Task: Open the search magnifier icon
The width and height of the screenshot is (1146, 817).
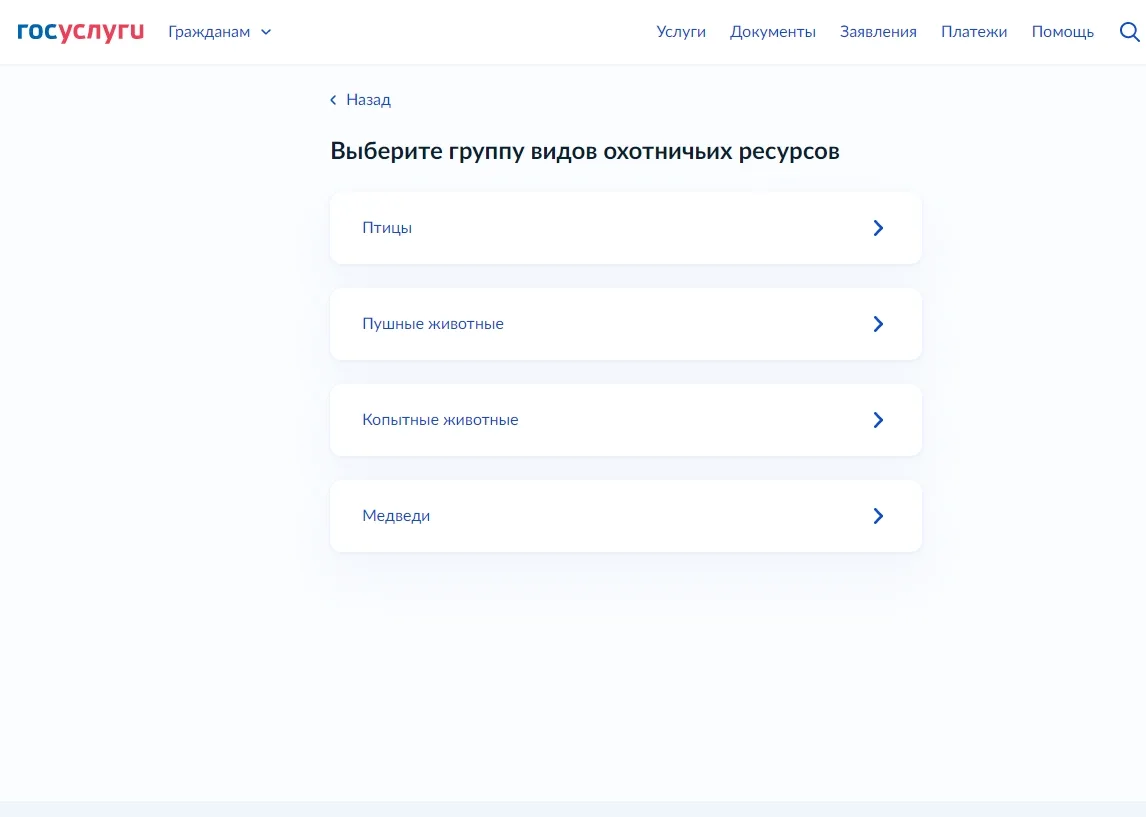Action: tap(1129, 32)
